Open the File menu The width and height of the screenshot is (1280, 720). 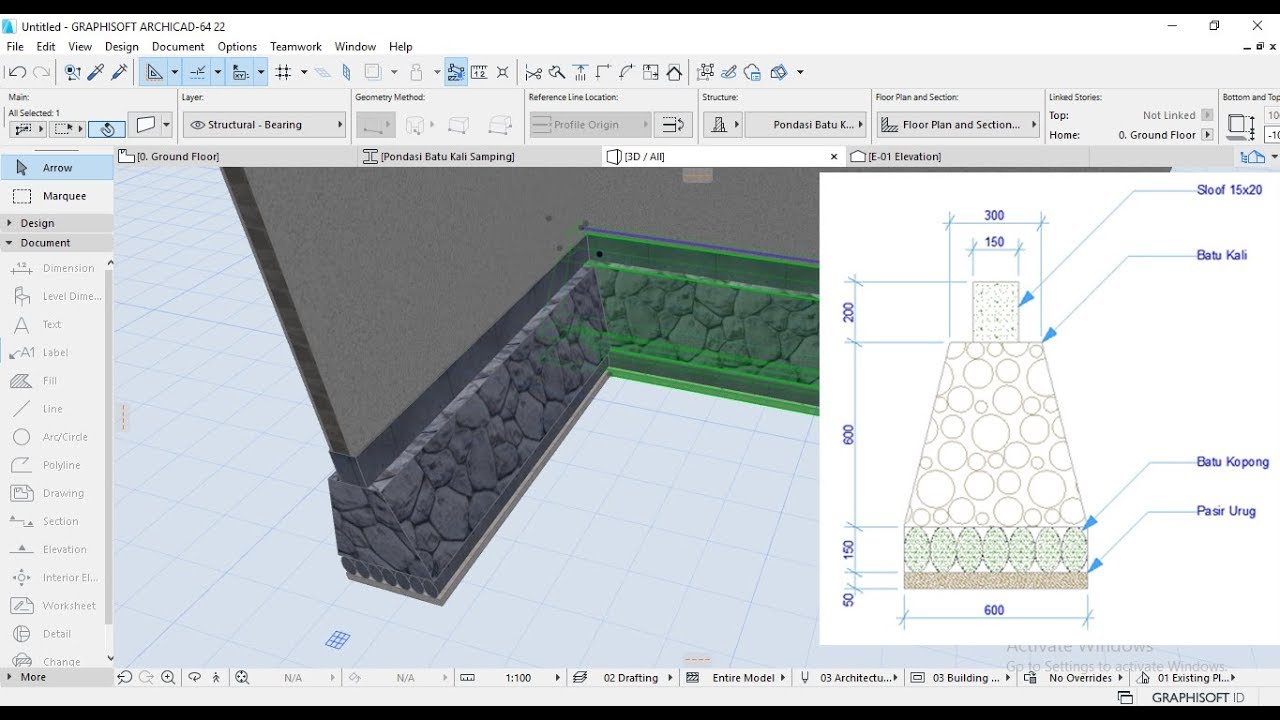point(15,47)
